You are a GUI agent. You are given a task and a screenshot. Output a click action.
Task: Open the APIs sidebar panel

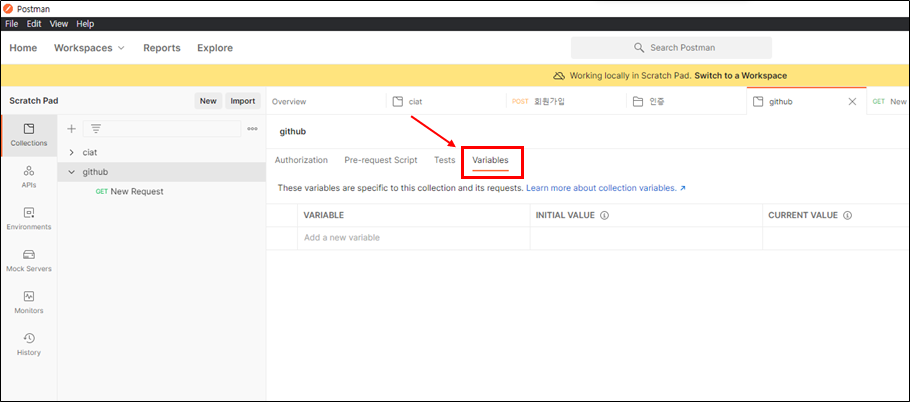(29, 177)
